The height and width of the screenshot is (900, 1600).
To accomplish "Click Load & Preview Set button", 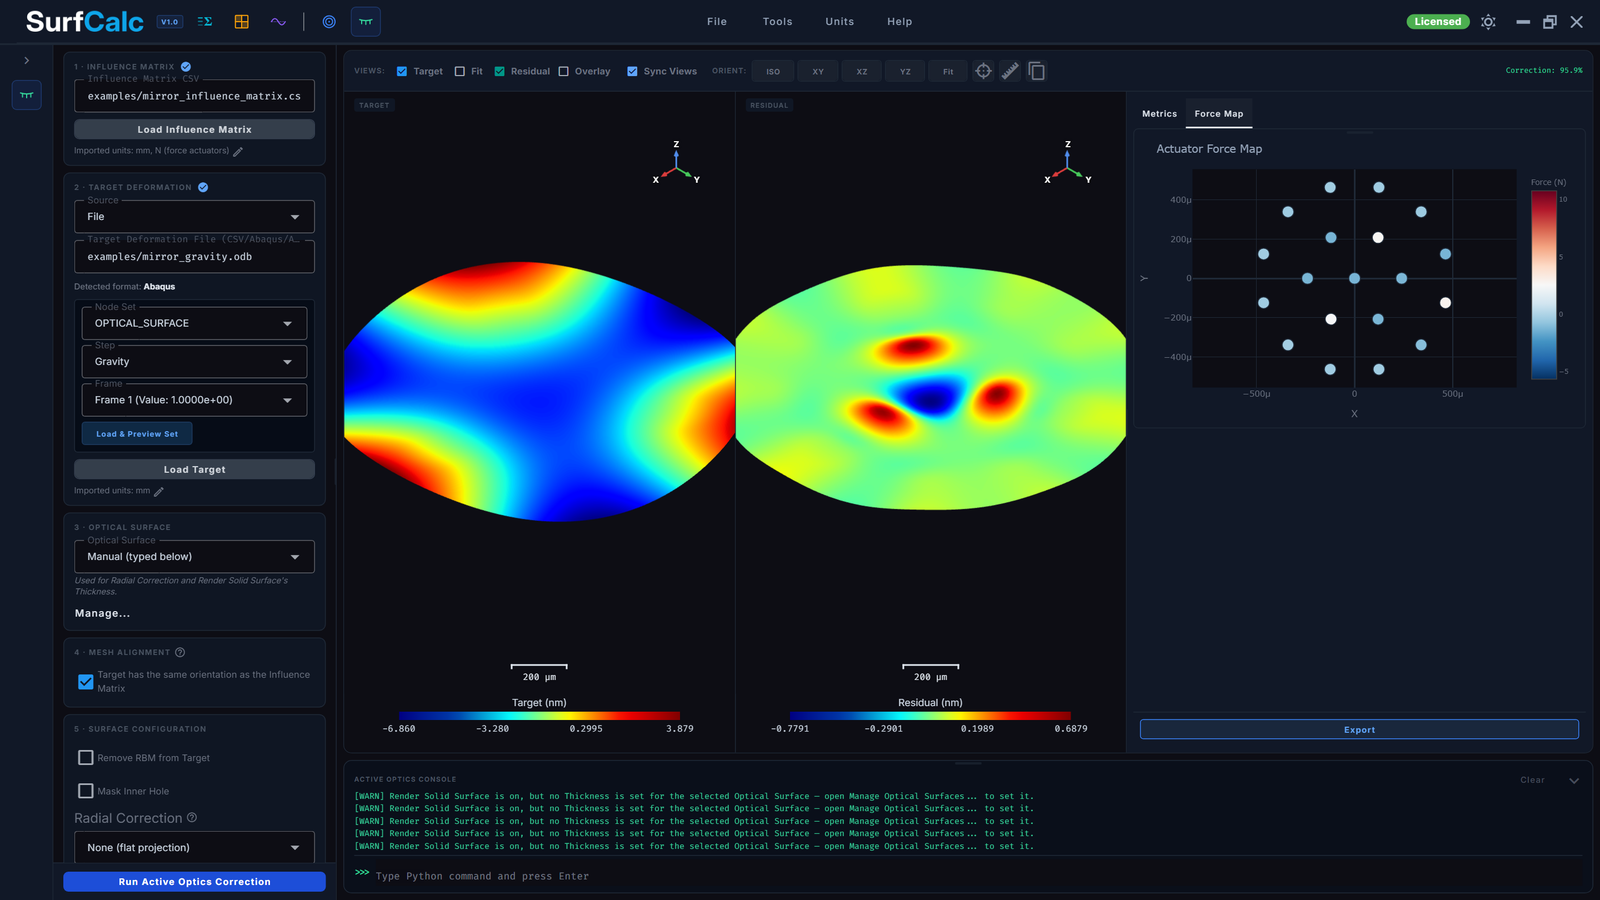I will (137, 434).
